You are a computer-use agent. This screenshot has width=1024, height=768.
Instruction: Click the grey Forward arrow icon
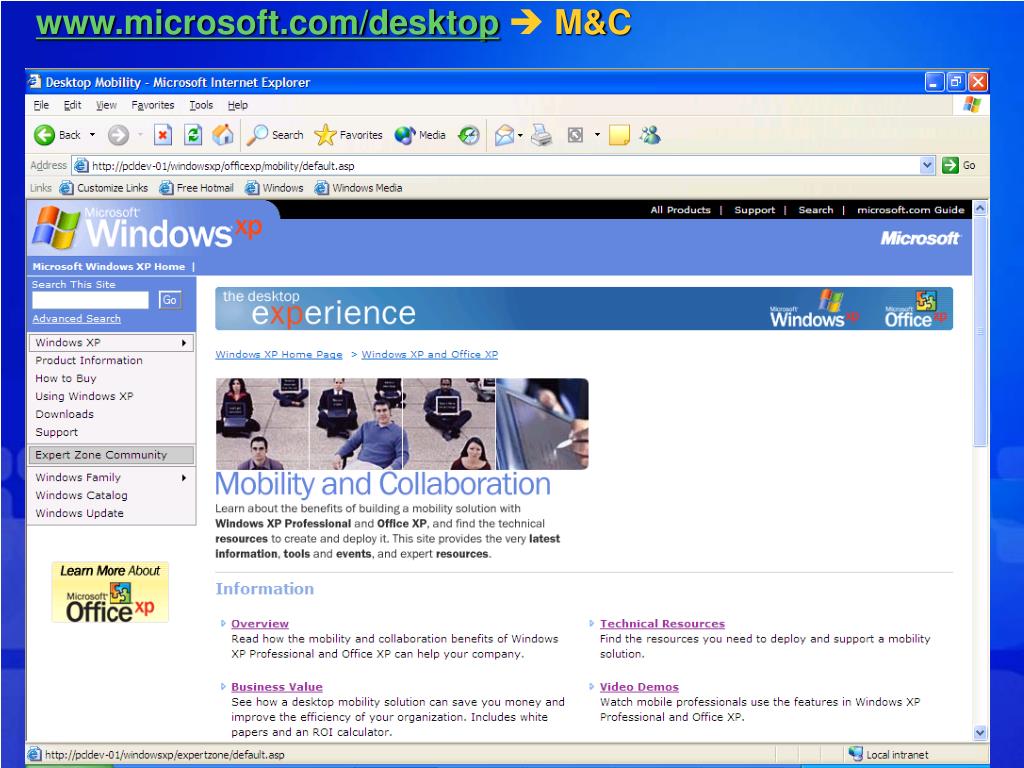(118, 135)
